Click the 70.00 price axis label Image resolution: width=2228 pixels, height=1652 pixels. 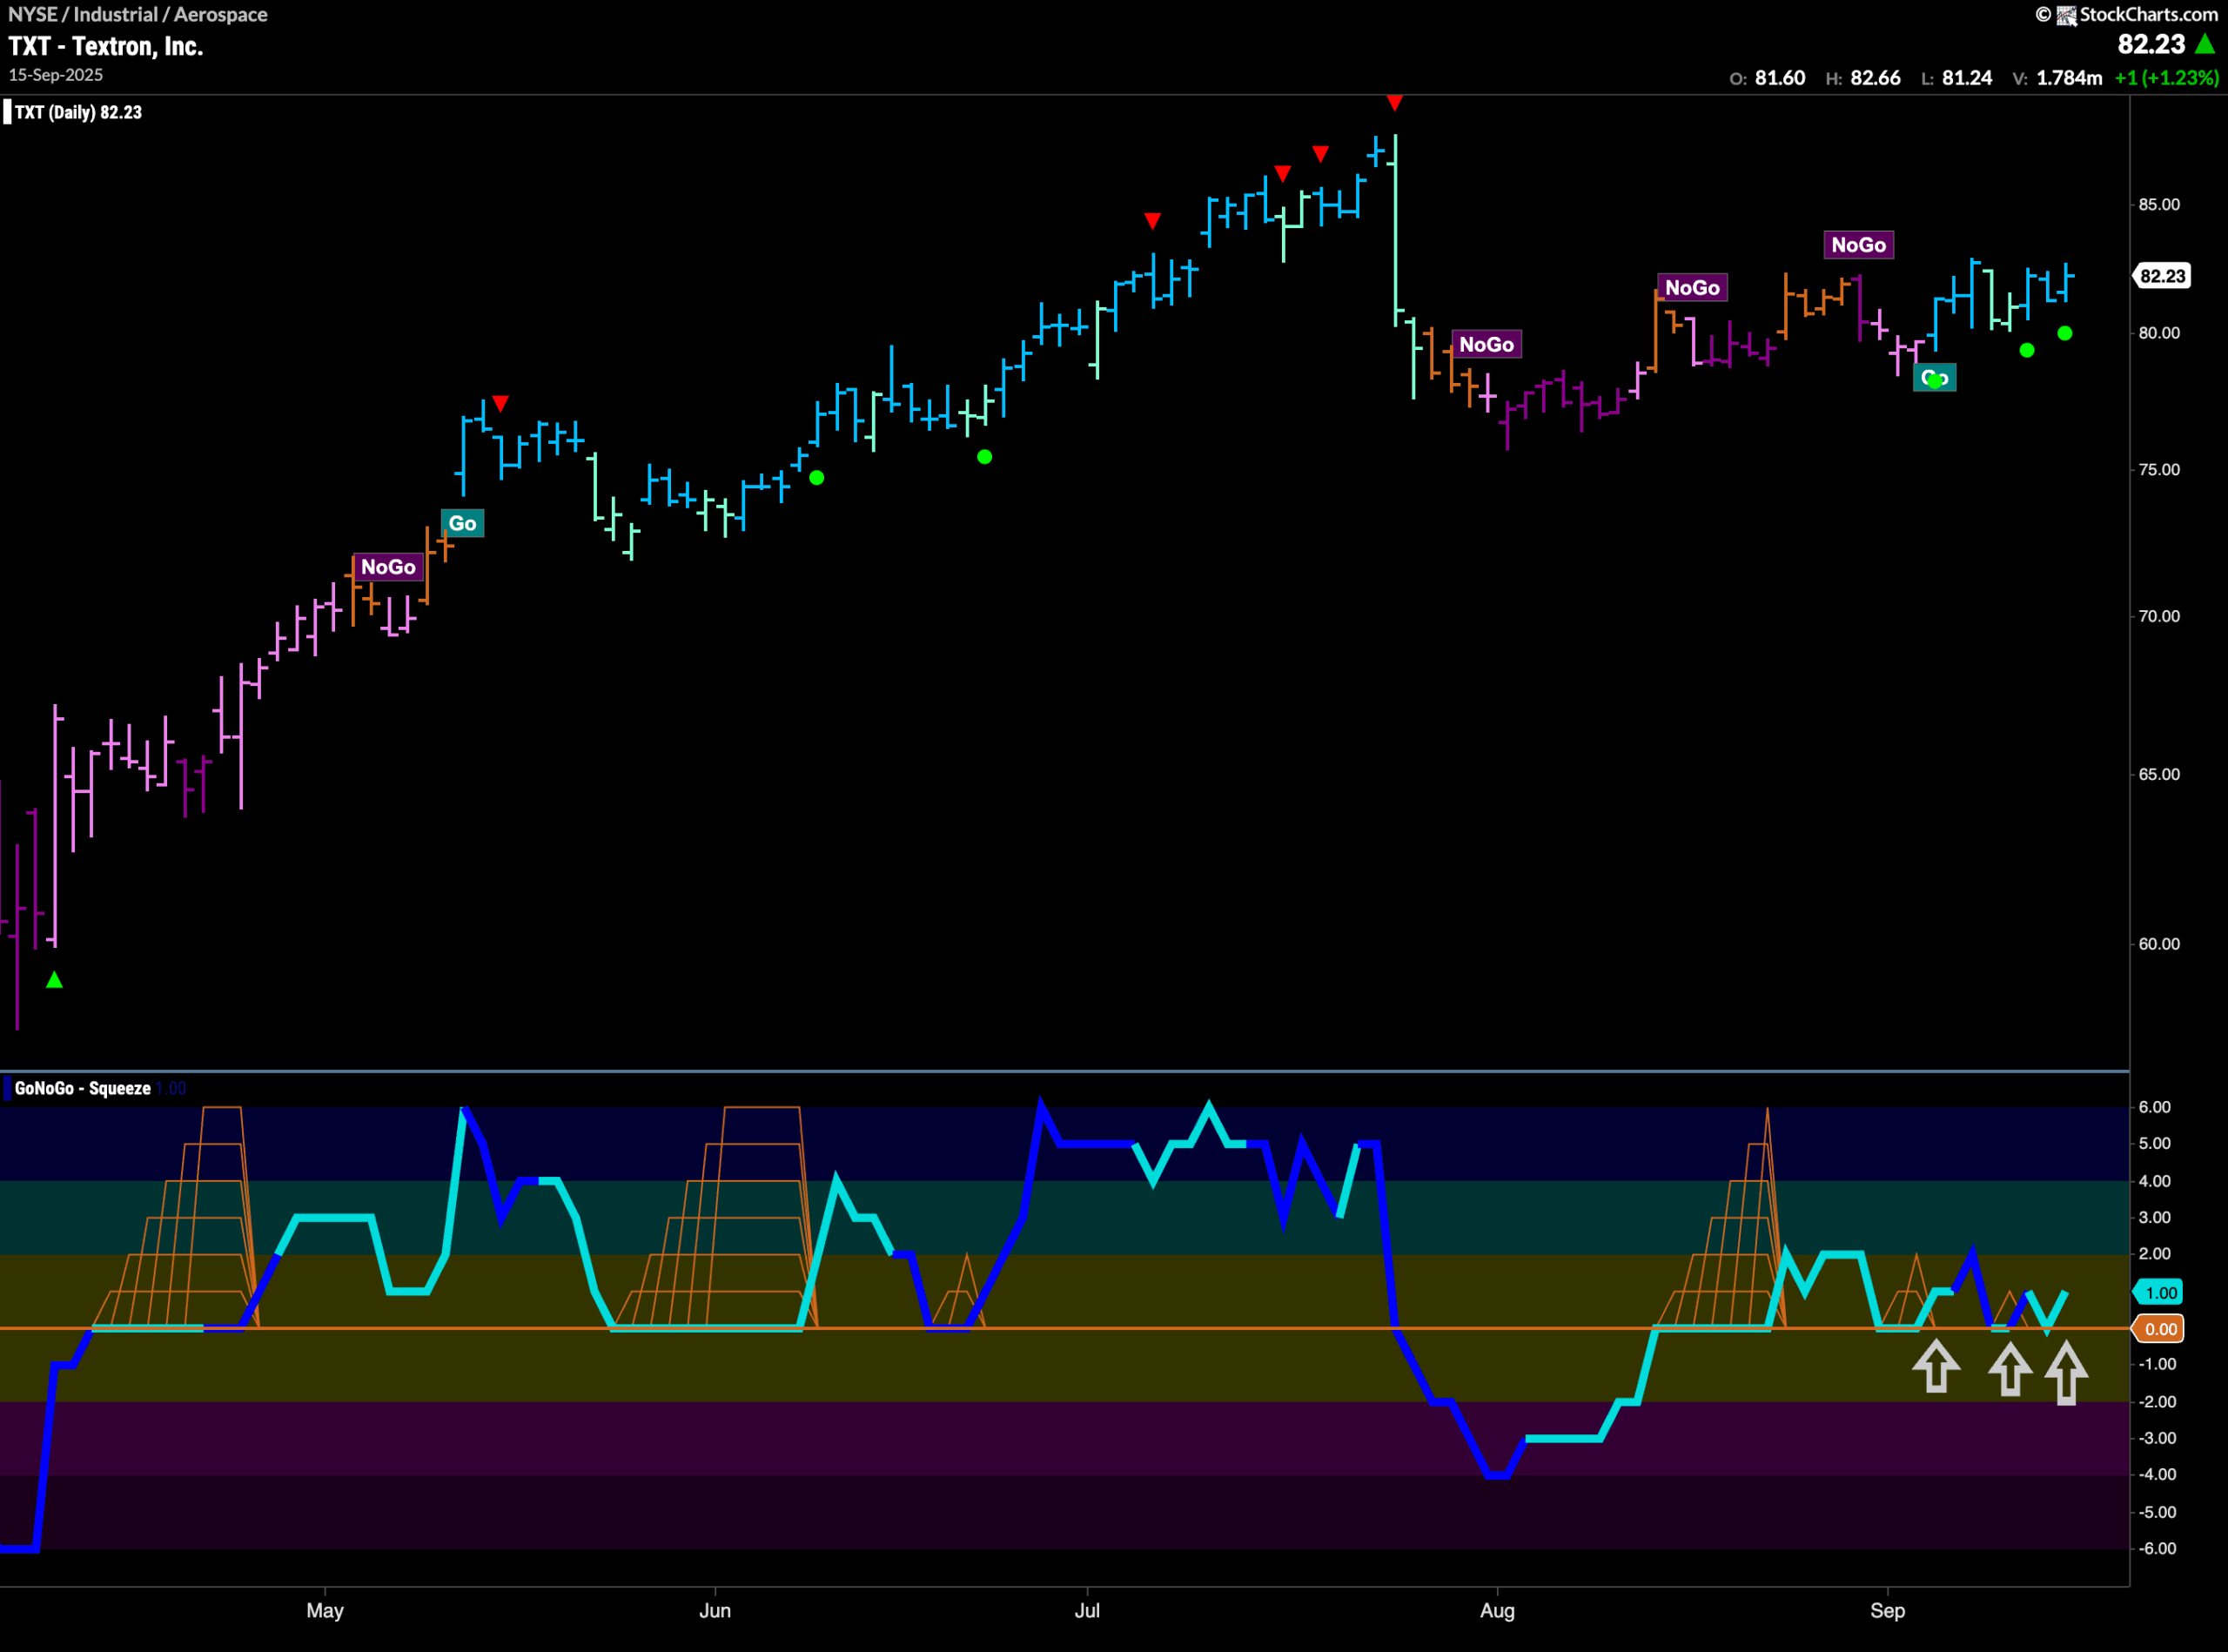pos(2159,616)
